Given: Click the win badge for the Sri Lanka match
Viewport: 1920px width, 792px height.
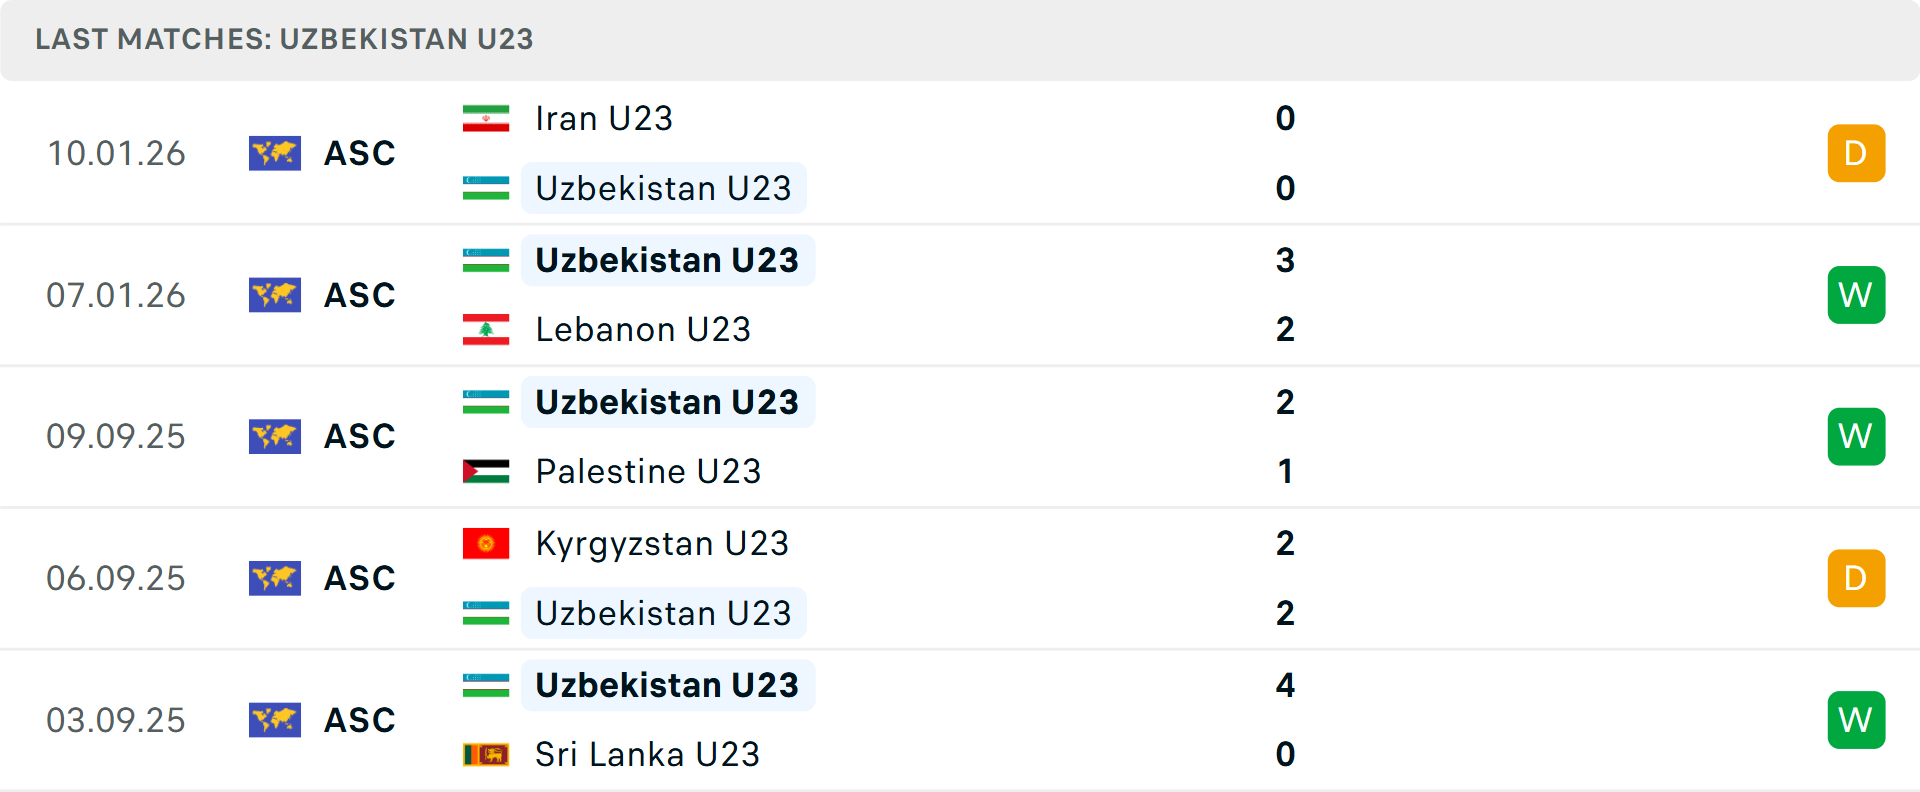Looking at the screenshot, I should (x=1856, y=720).
